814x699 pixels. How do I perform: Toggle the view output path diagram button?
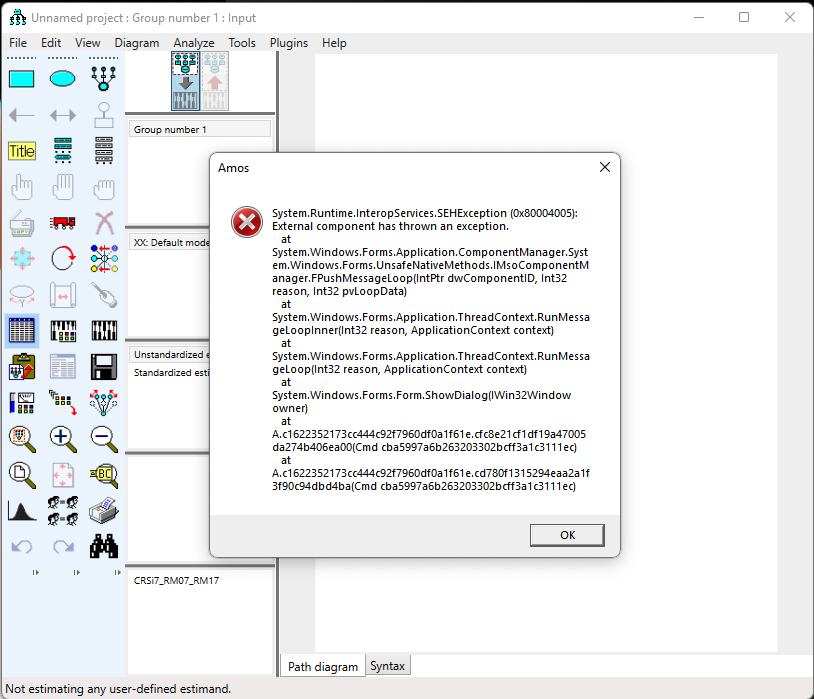[215, 81]
